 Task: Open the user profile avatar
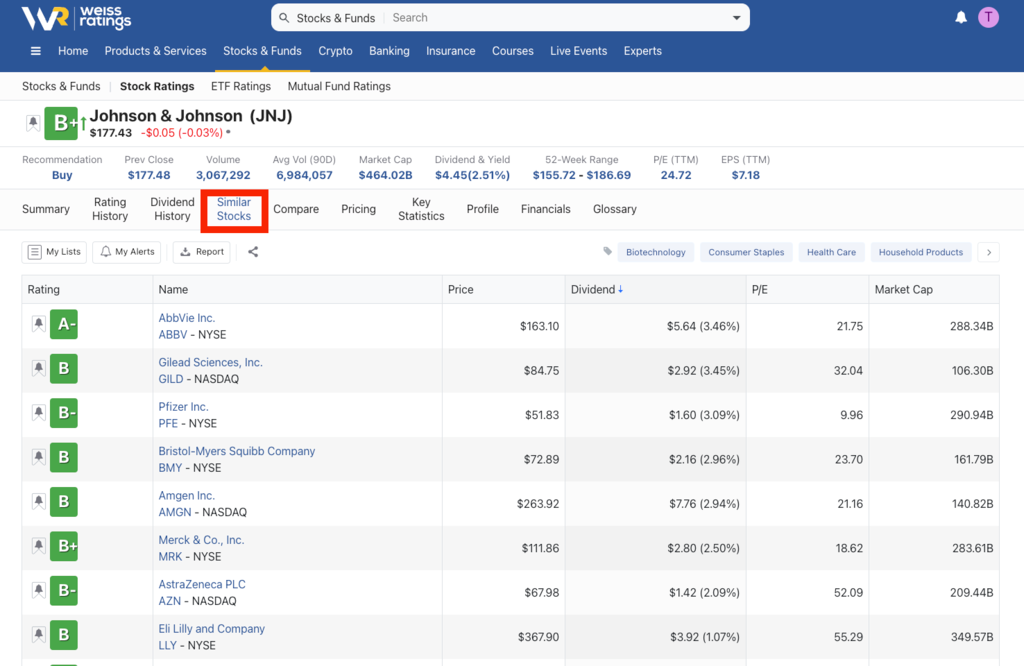point(988,17)
